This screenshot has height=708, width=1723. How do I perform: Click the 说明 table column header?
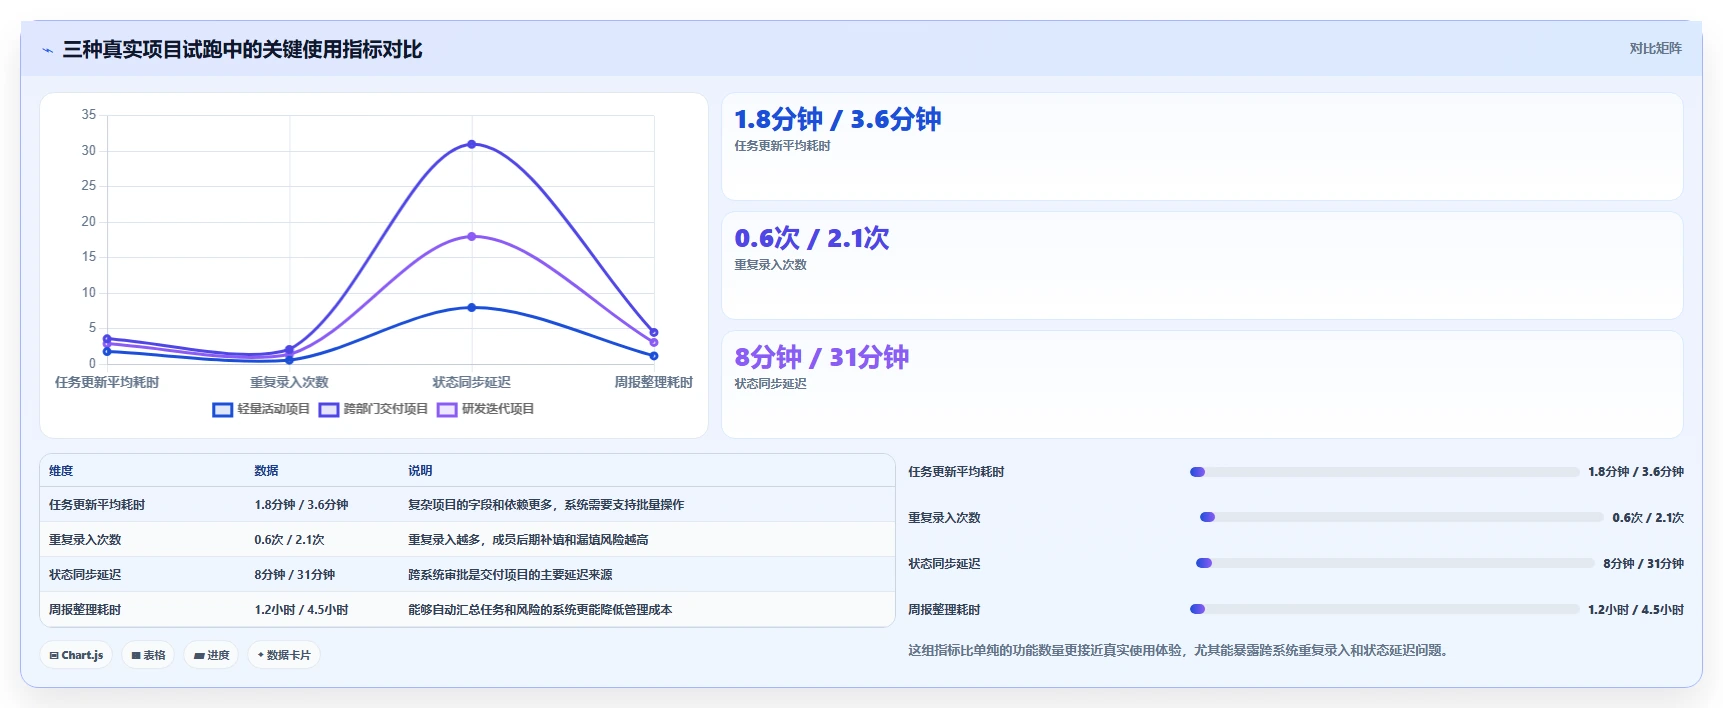pos(420,470)
